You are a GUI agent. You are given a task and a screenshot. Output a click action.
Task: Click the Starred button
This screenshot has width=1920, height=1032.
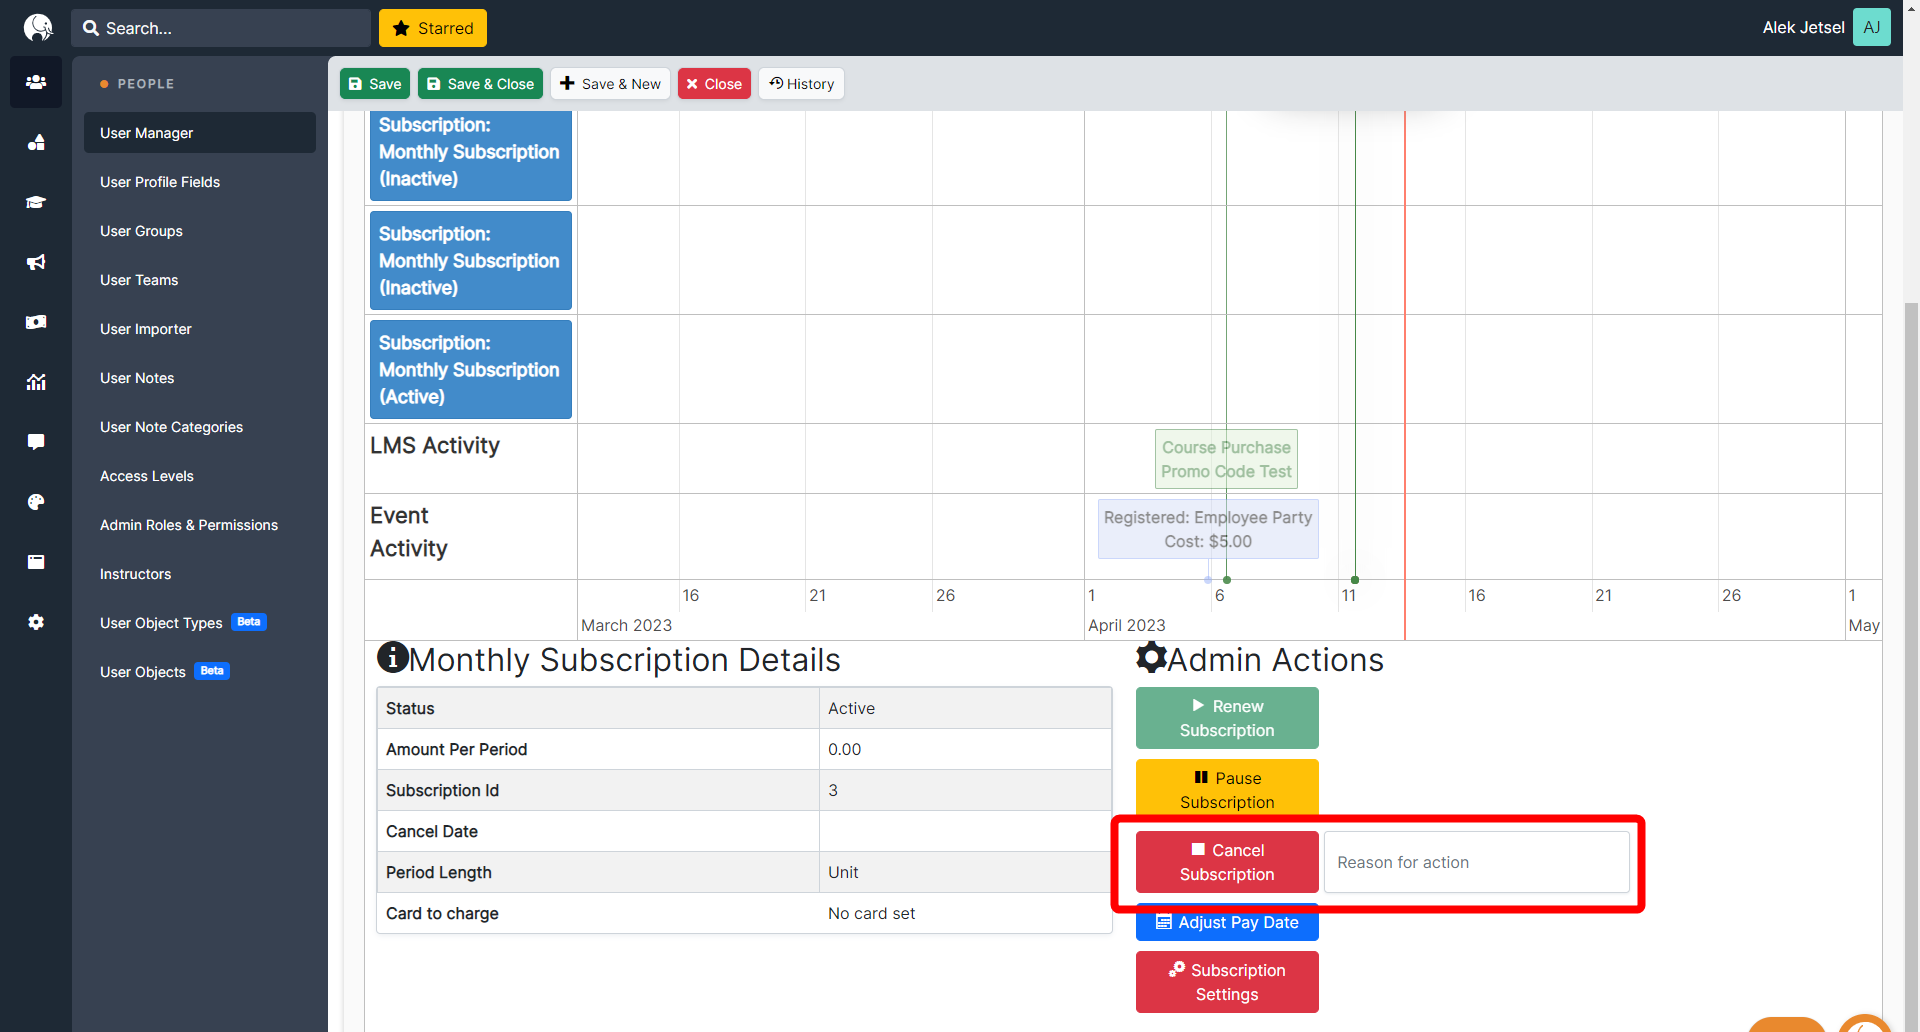[433, 28]
